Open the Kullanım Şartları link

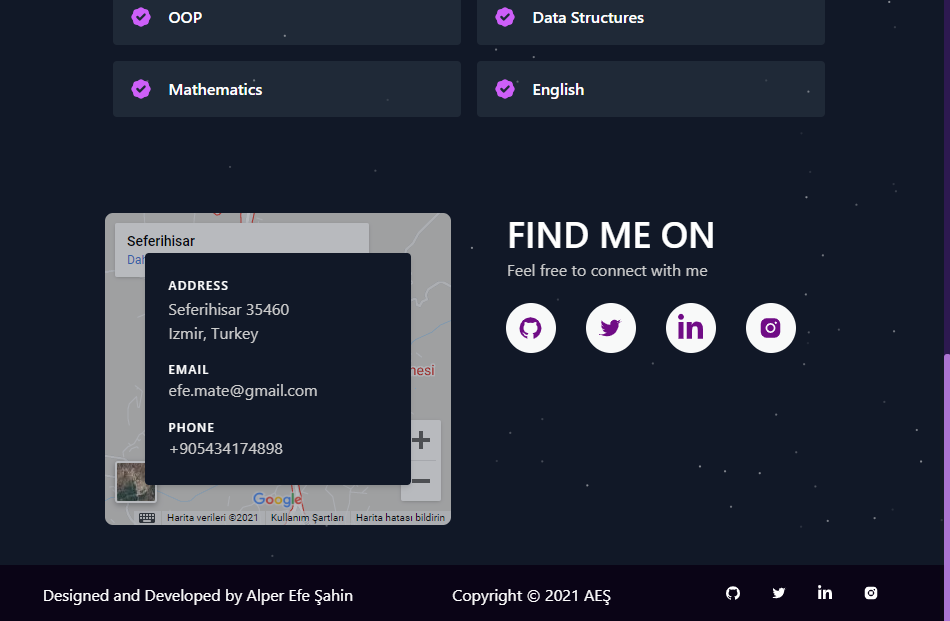[306, 517]
